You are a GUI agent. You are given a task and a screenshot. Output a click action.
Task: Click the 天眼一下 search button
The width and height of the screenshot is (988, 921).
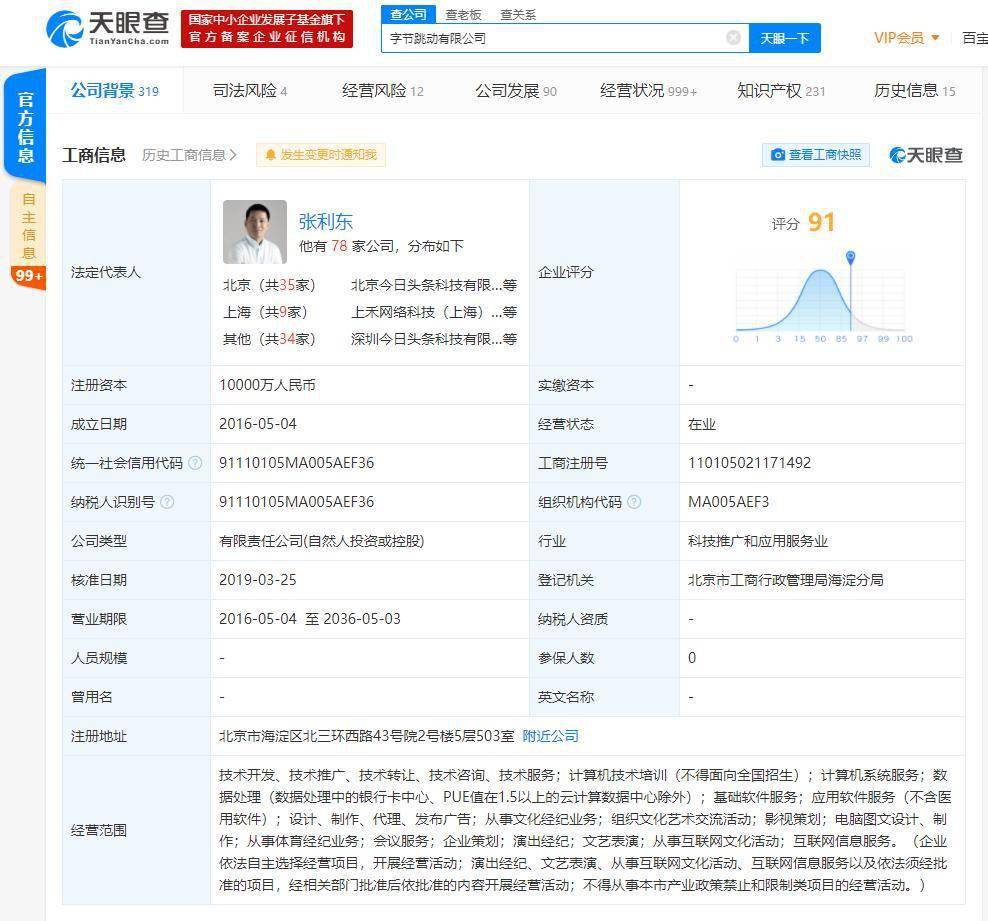(784, 38)
